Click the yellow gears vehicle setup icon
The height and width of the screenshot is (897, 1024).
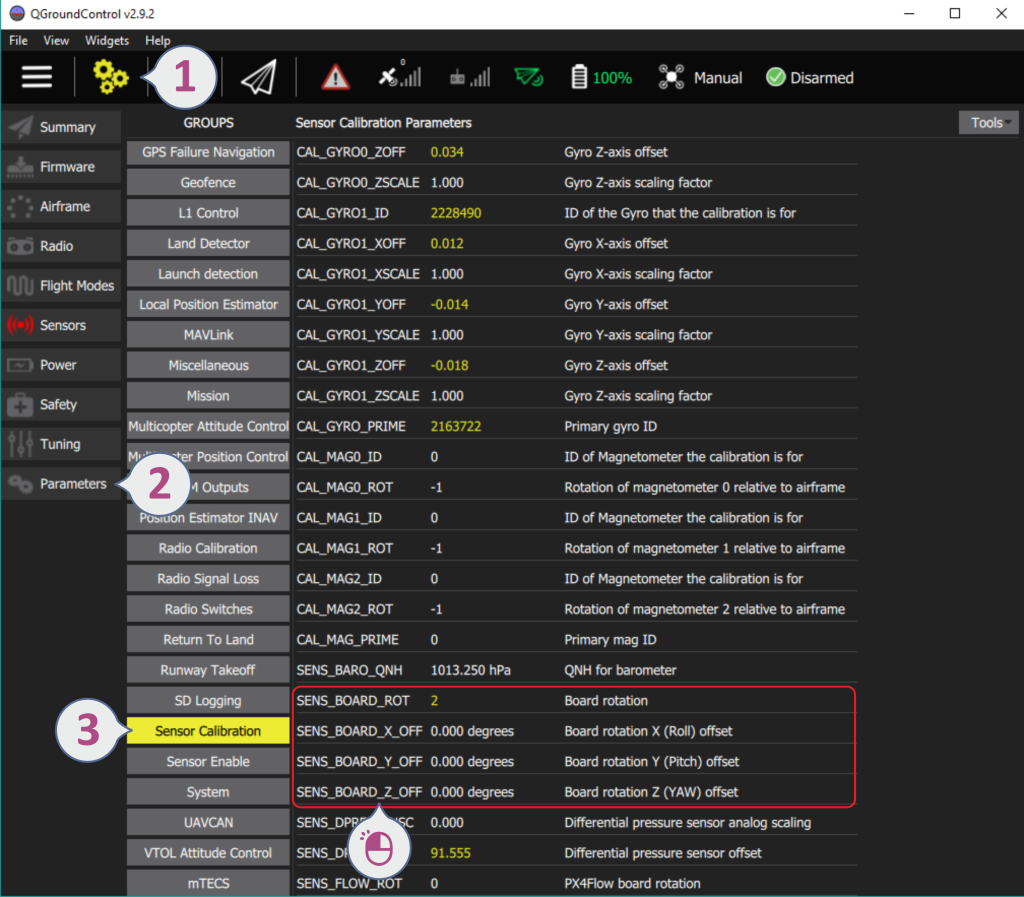(x=111, y=77)
